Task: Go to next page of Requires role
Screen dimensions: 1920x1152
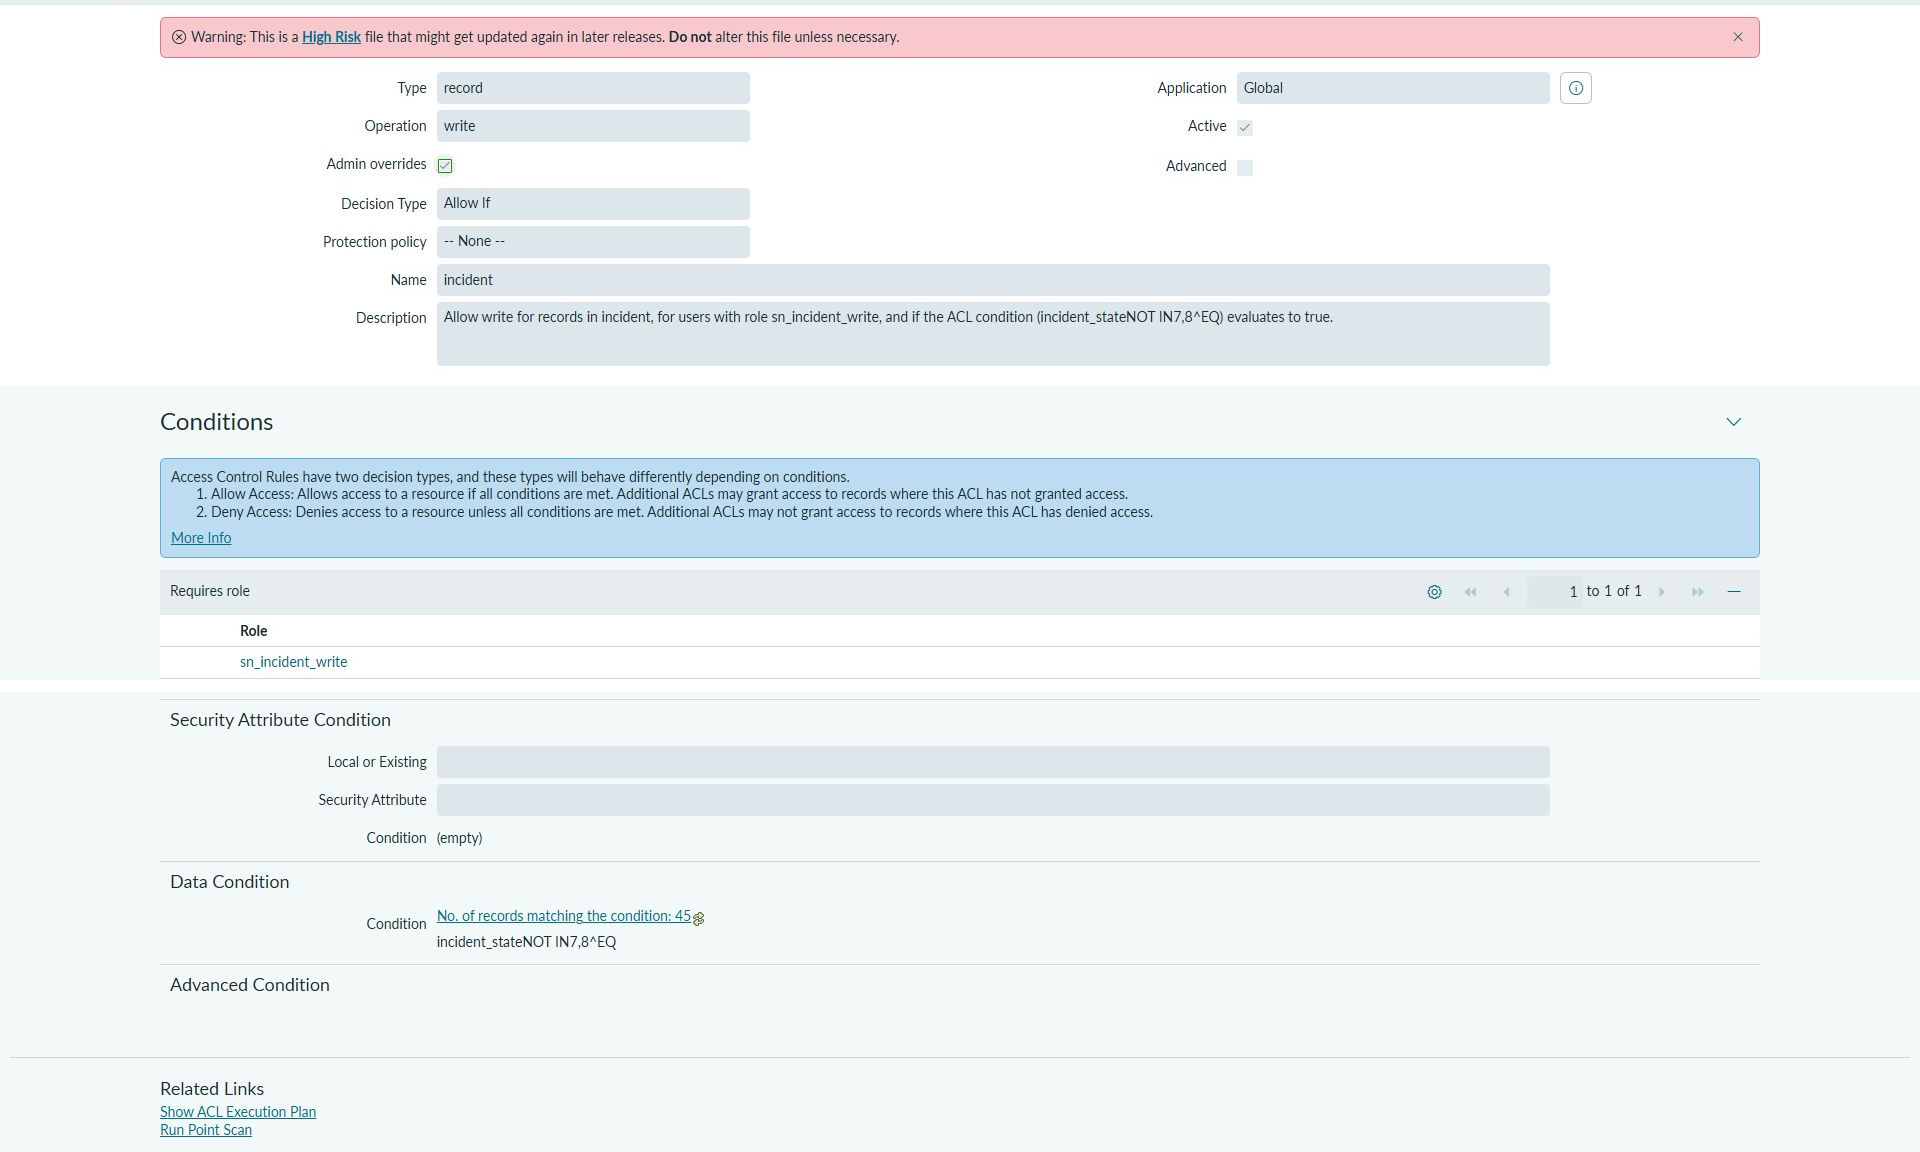Action: tap(1662, 592)
